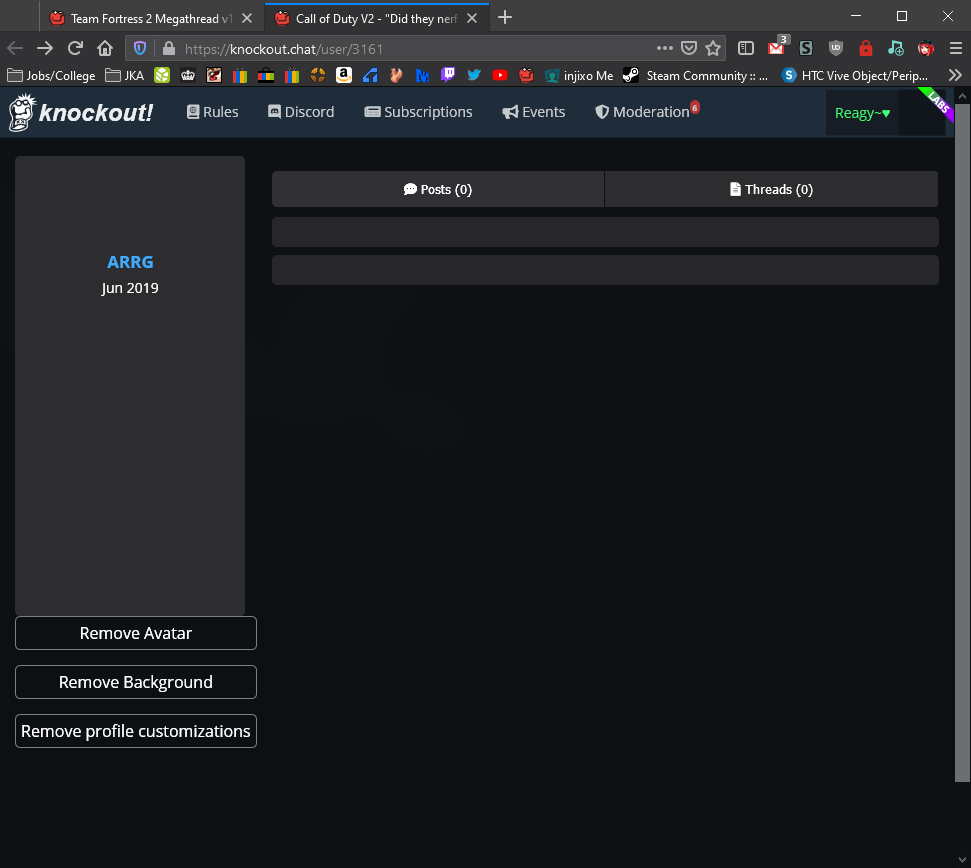The image size is (971, 868).
Task: Close the Call of Duty V2 tab
Action: click(x=472, y=18)
